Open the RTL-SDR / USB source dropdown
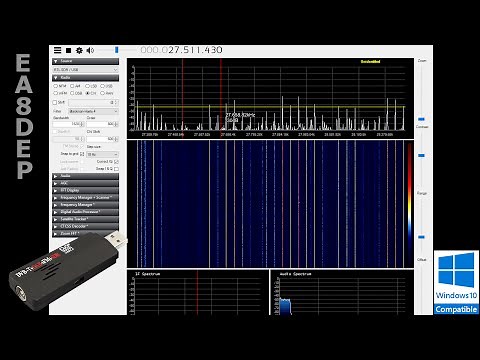Screen dimensions: 480x360 click(86, 70)
